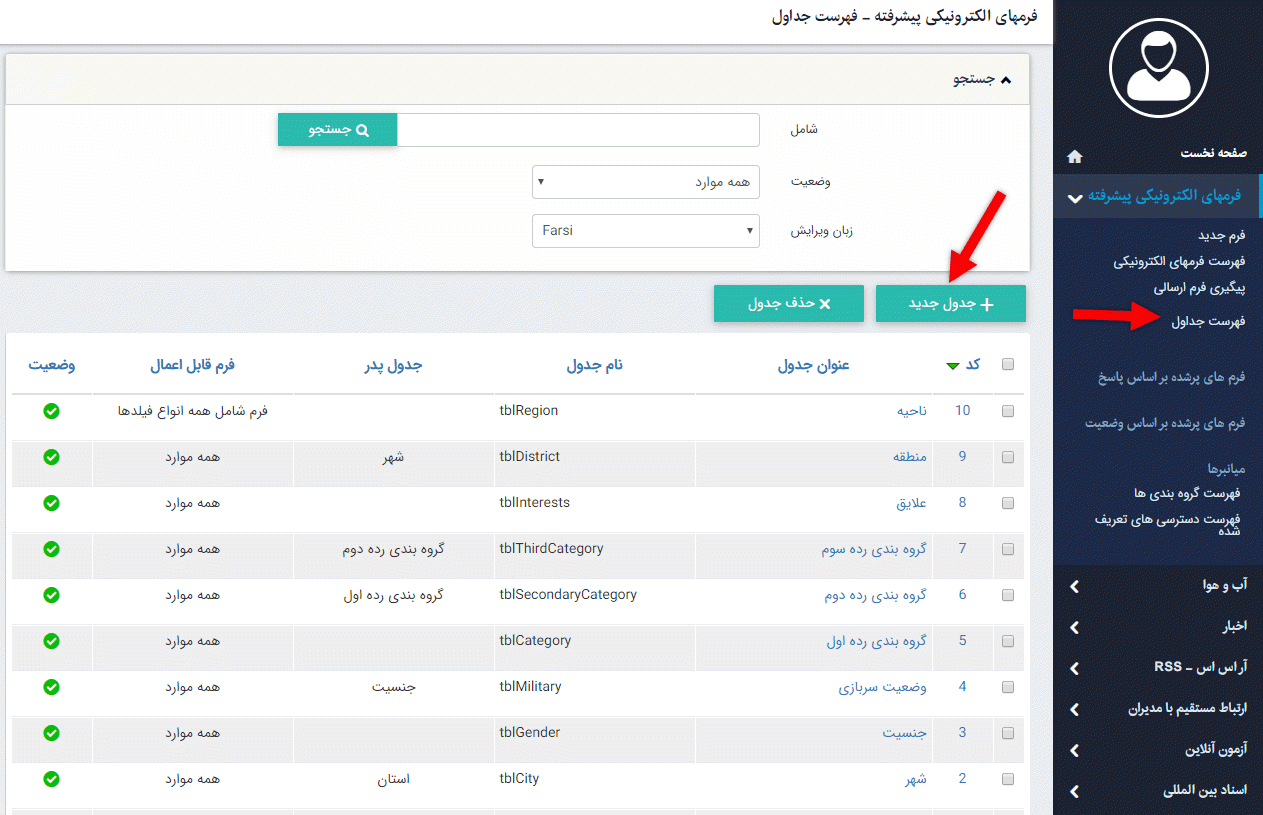Check the checkbox for the tblCategory row
This screenshot has width=1263, height=815.
pyautogui.click(x=1008, y=641)
